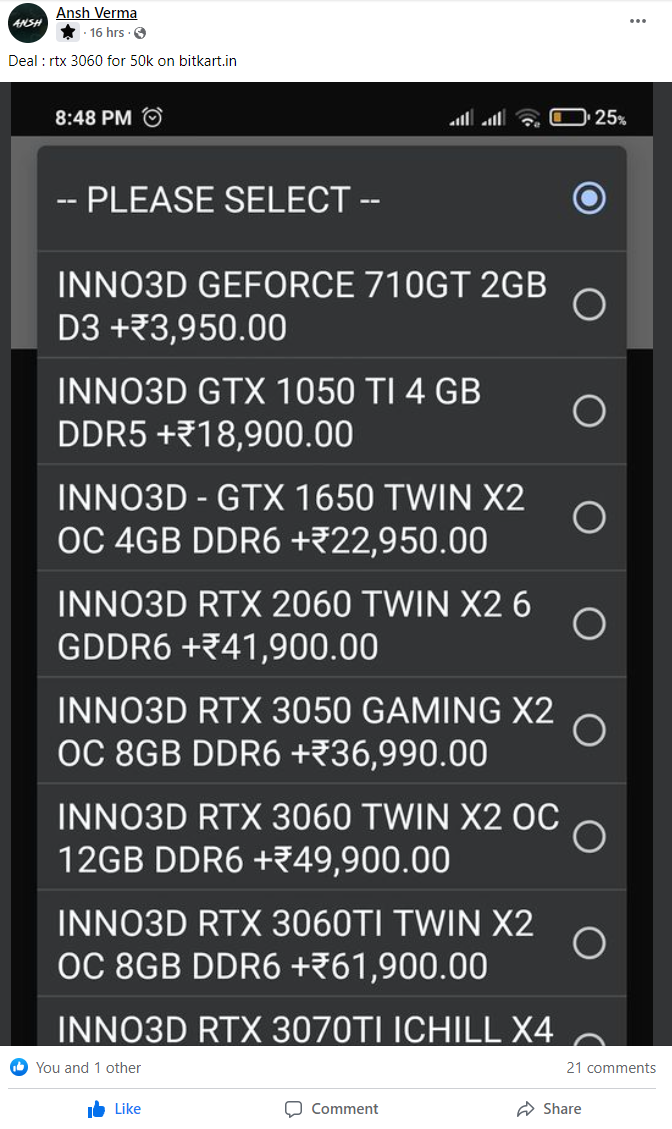Open Ansh Verma's profile name link
The width and height of the screenshot is (672, 1129).
97,12
